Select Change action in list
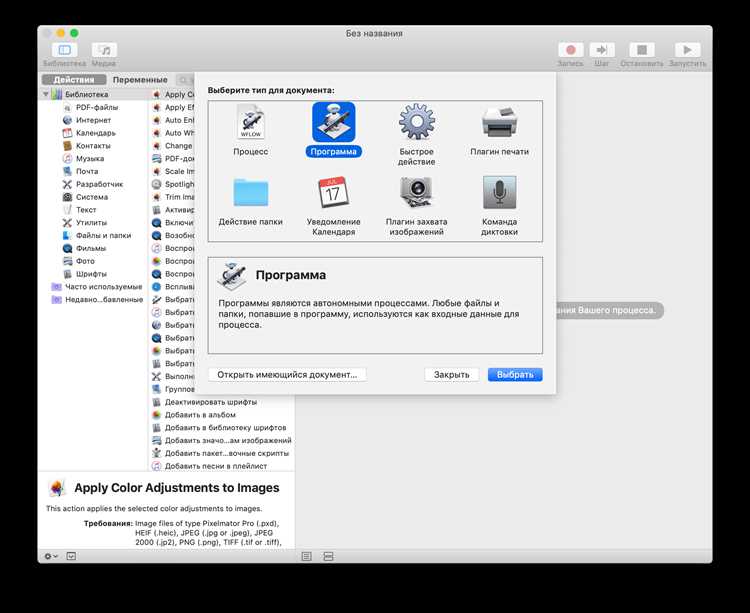 pos(173,146)
